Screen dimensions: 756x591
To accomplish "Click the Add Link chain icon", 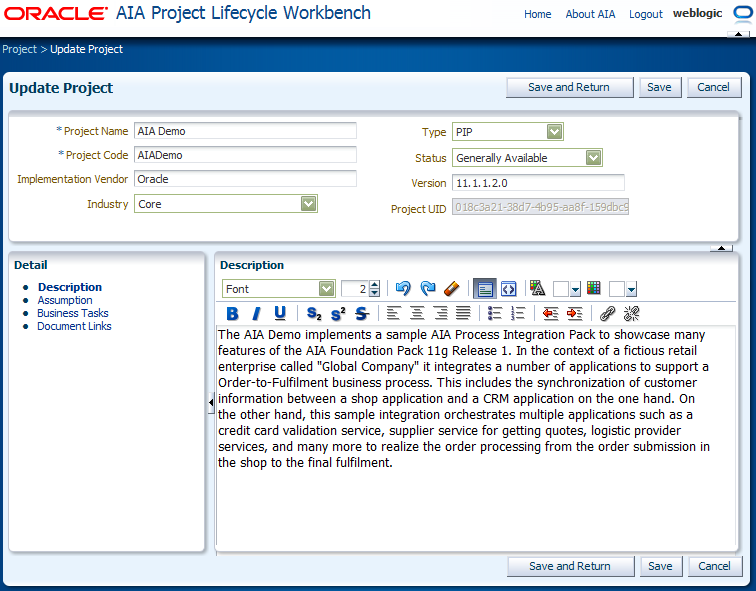I will (x=608, y=314).
